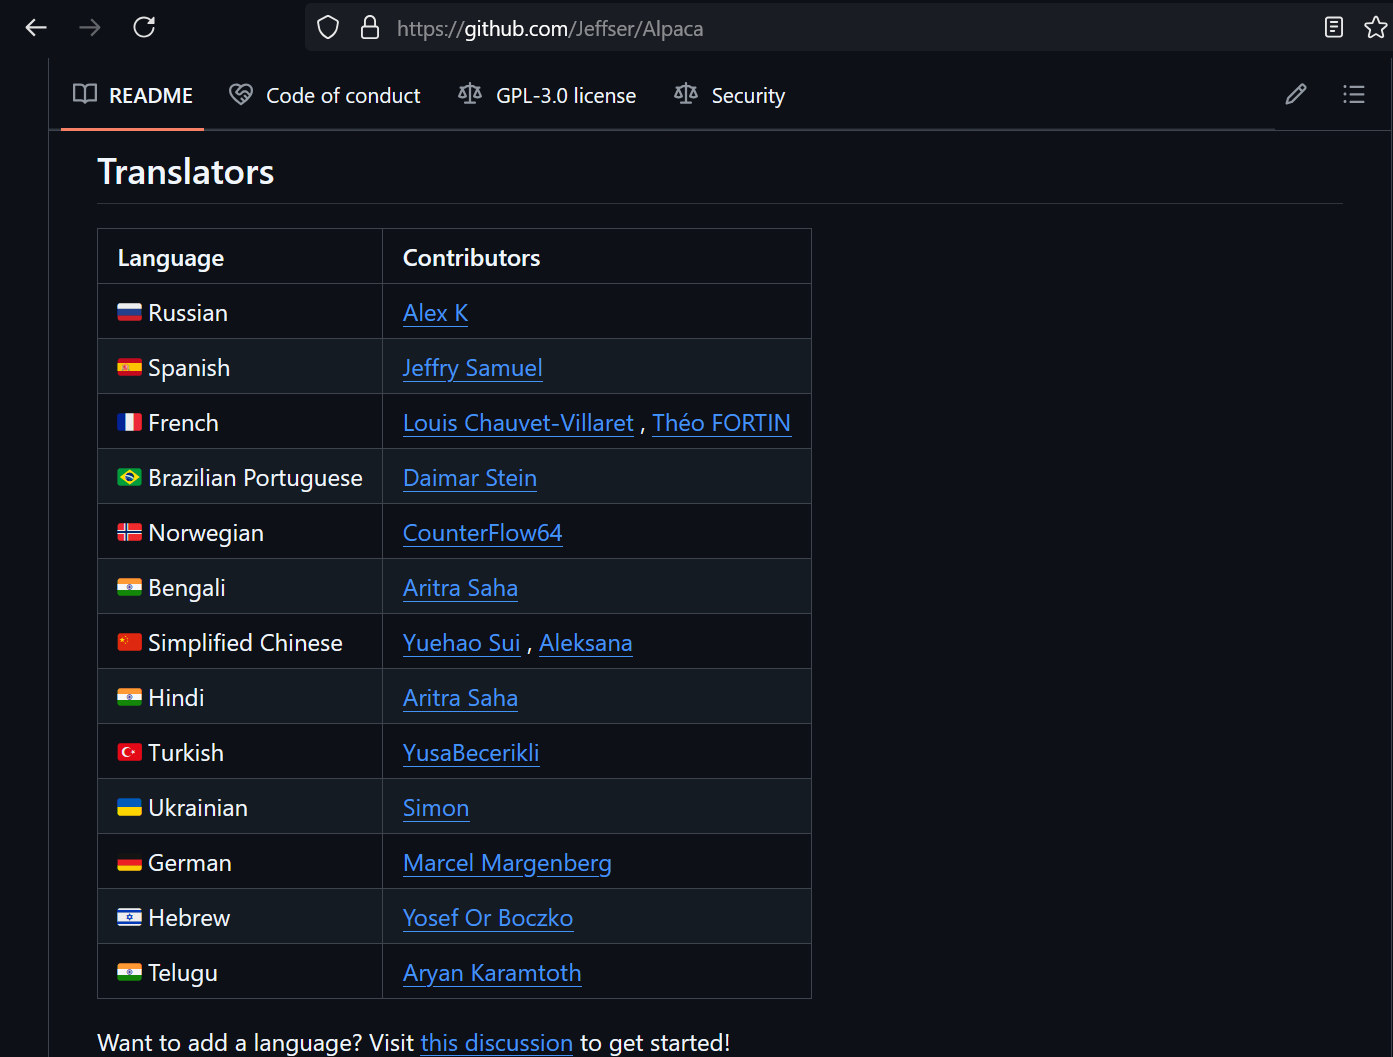Open Théo FORTIN profile link
Image resolution: width=1393 pixels, height=1057 pixels.
[721, 423]
